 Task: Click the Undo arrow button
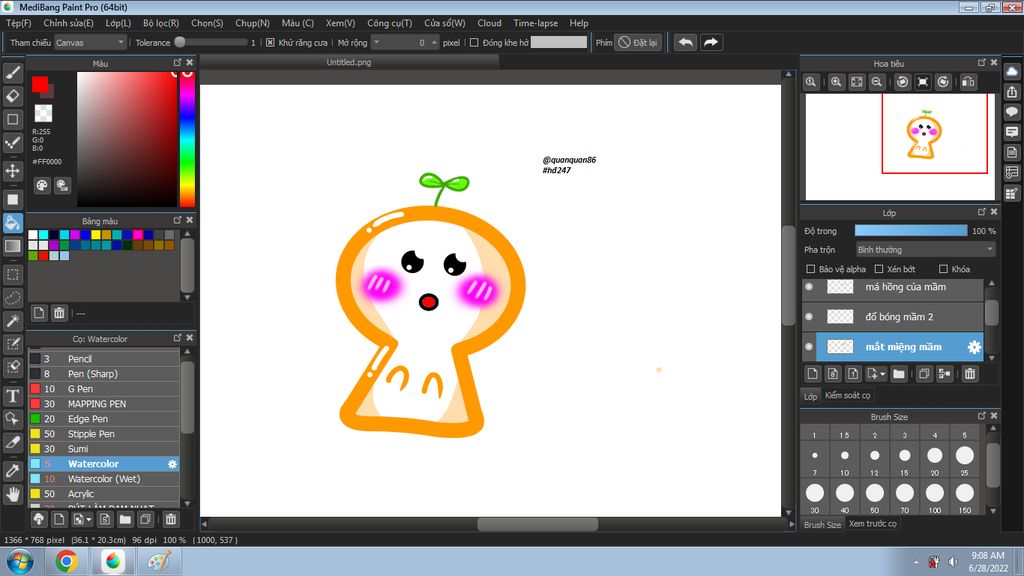[x=685, y=42]
